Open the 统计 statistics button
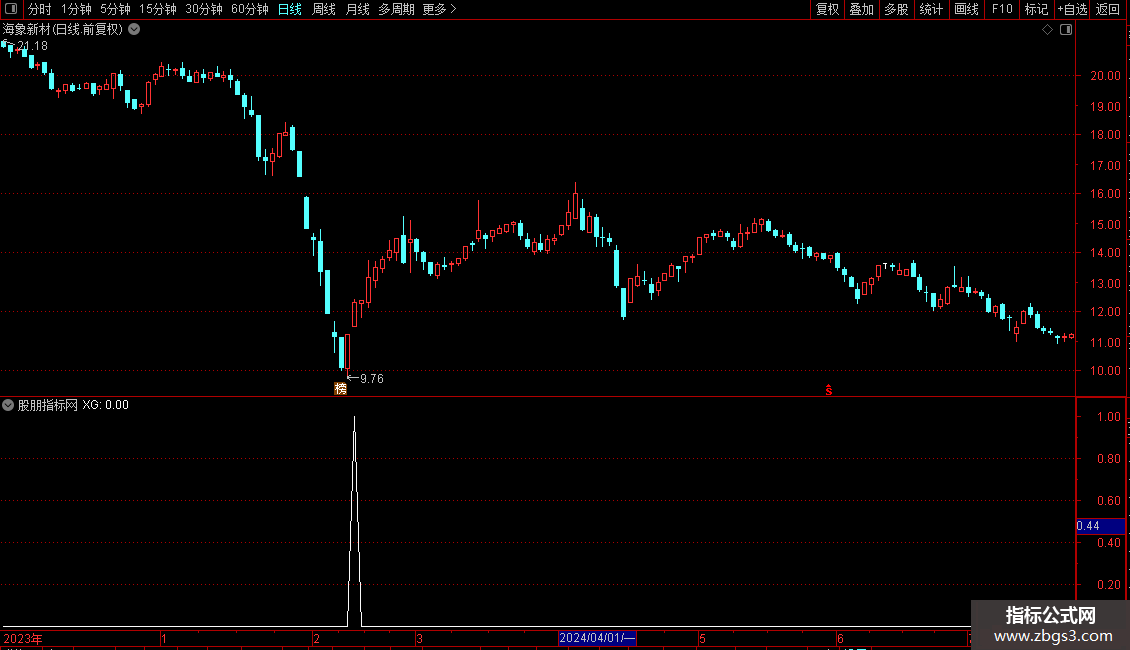The width and height of the screenshot is (1130, 650). pos(931,9)
